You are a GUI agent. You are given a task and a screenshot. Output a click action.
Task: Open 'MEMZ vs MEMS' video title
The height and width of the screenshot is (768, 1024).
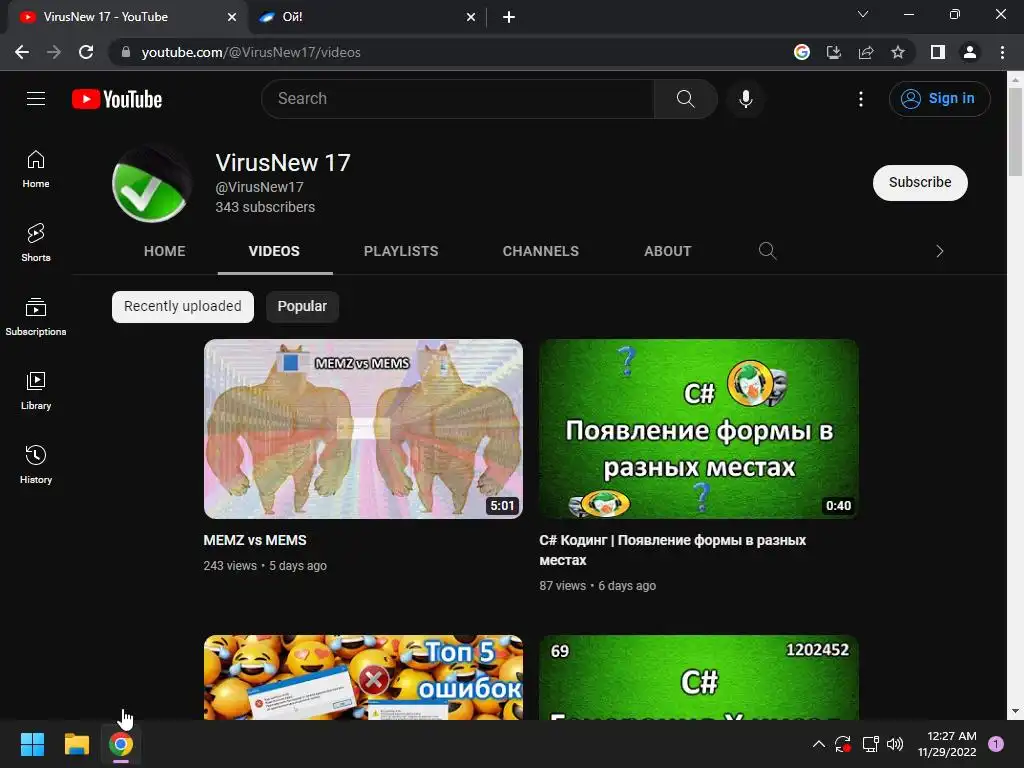[x=255, y=541]
